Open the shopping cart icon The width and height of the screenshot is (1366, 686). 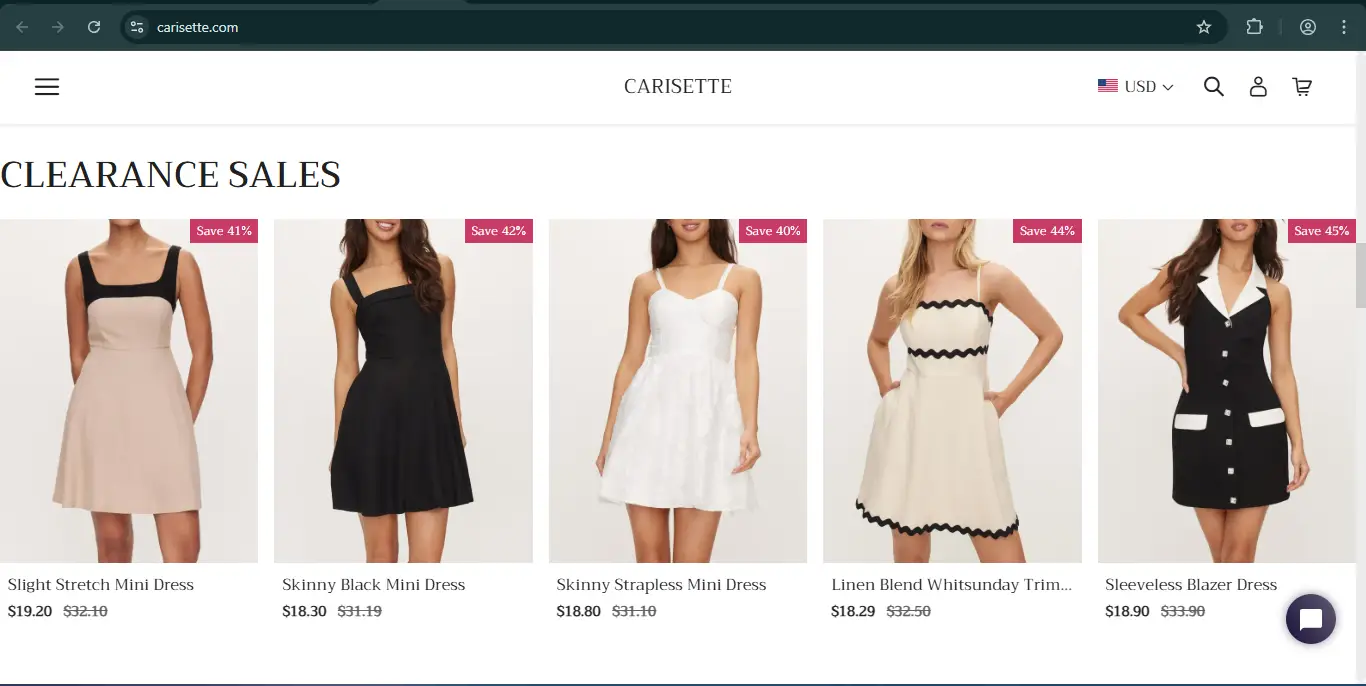point(1302,87)
